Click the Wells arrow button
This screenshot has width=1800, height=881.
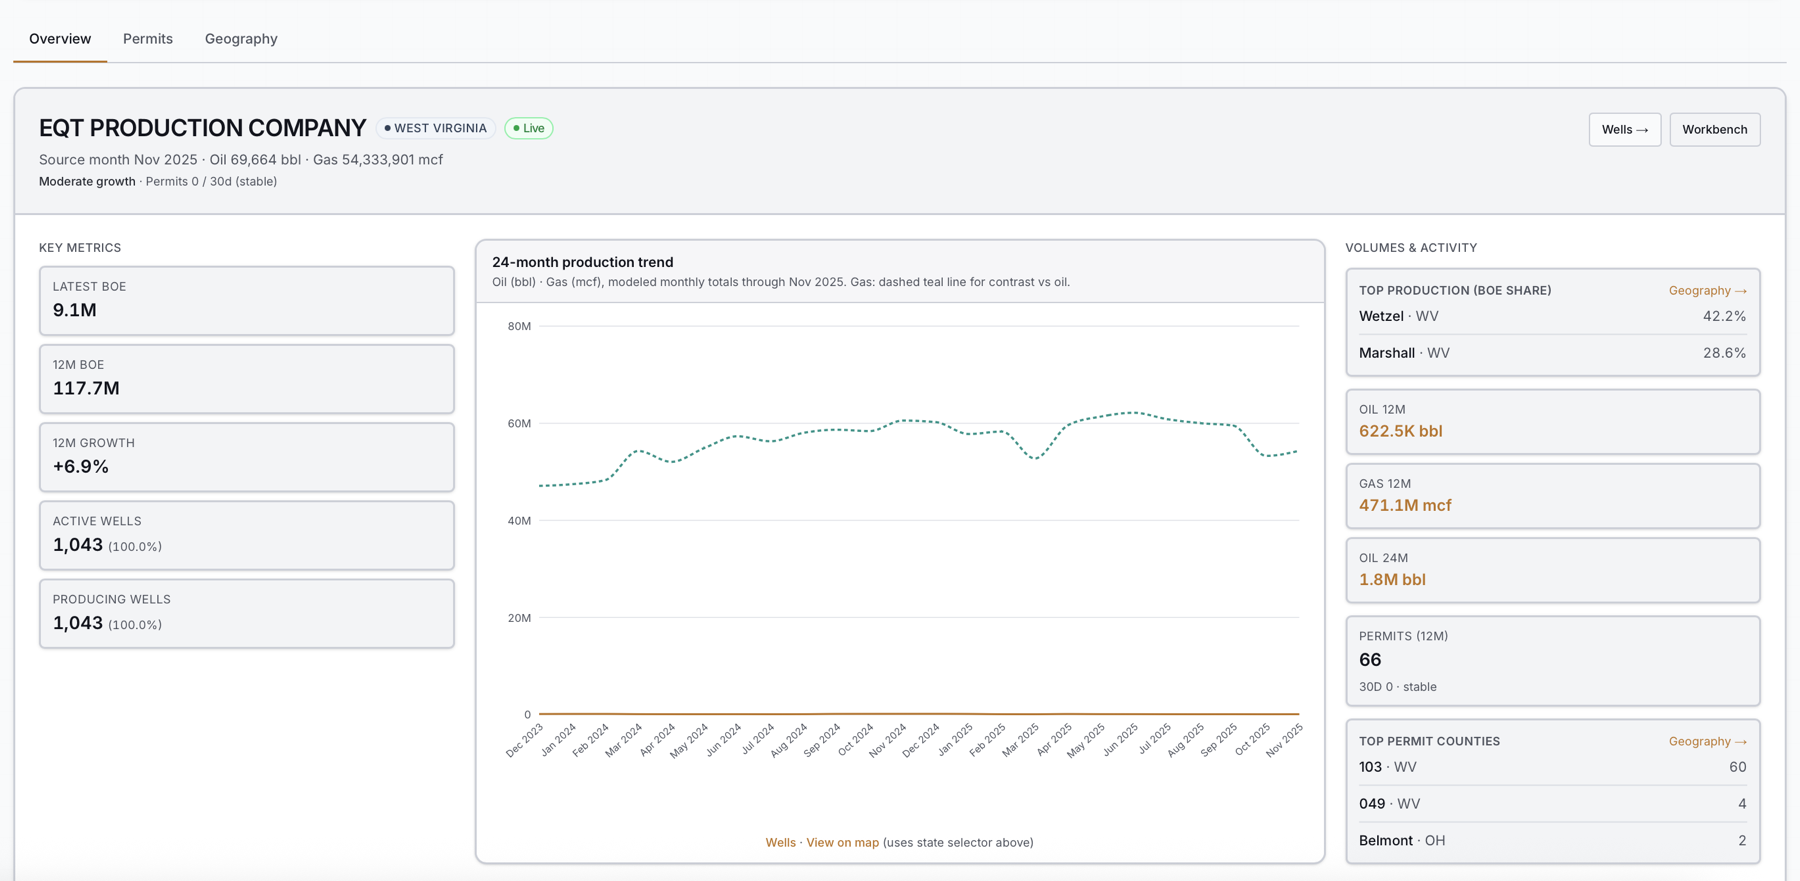(1624, 129)
